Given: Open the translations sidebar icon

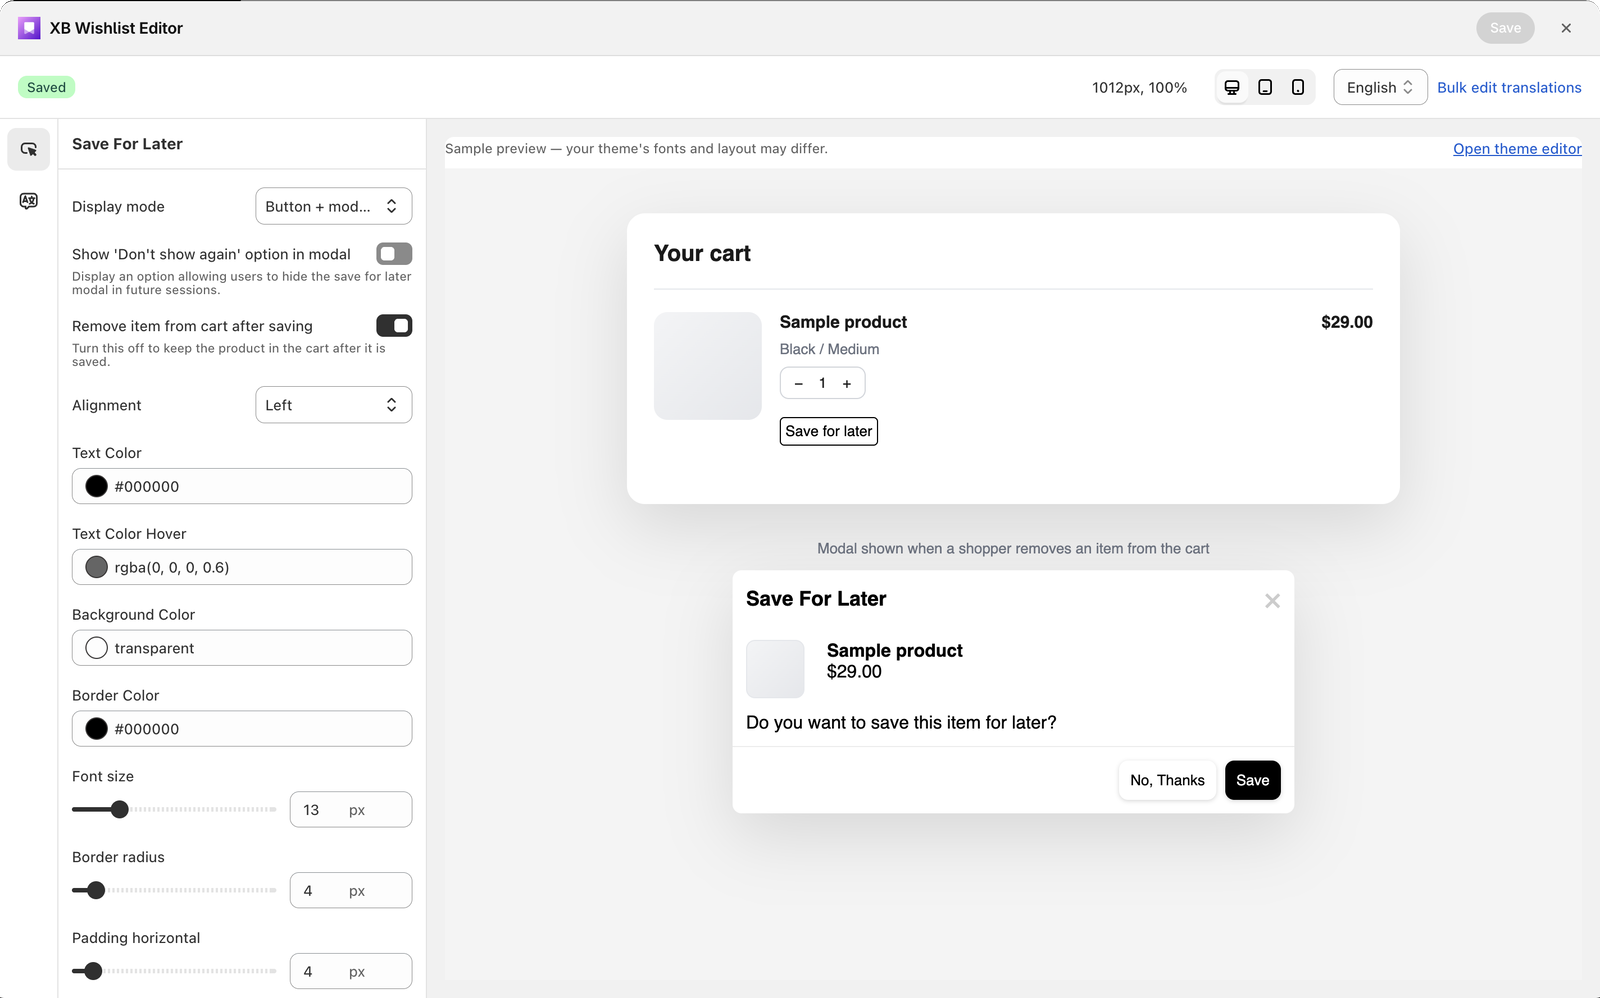Looking at the screenshot, I should point(29,201).
